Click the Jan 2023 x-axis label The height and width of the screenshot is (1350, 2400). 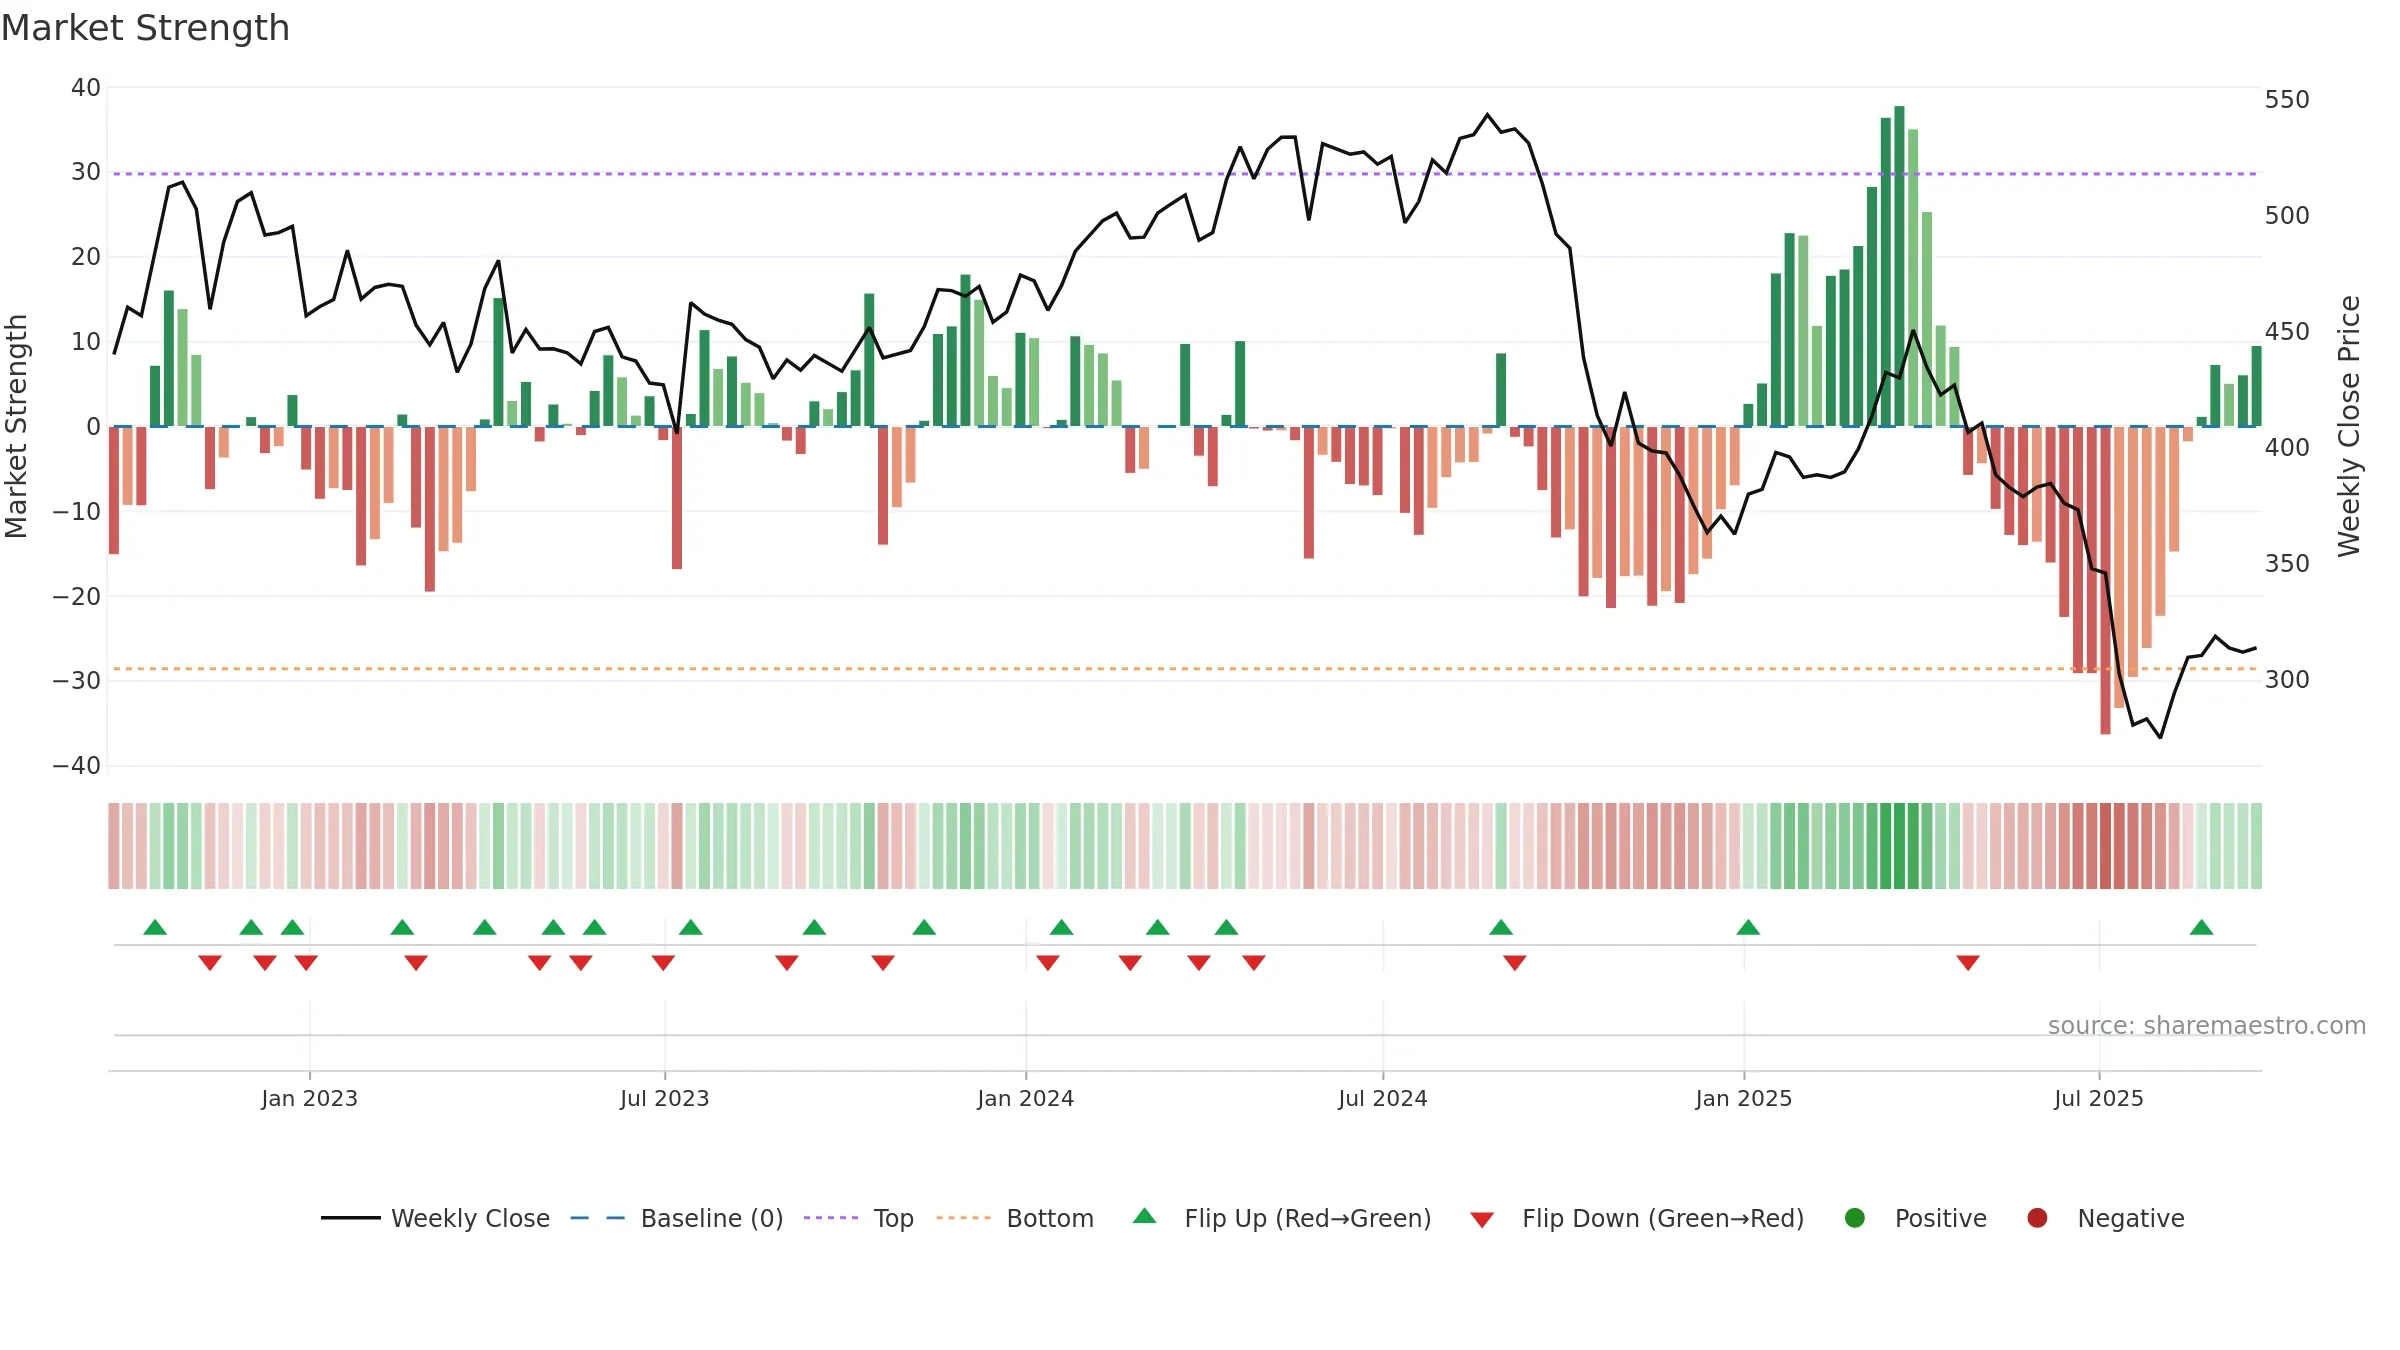310,1098
